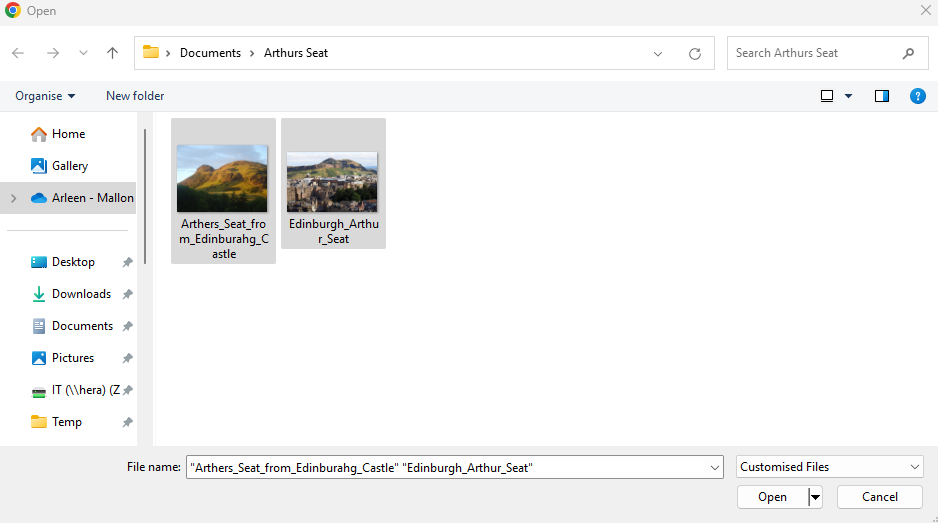Open Pictures quick access folder

(x=72, y=358)
